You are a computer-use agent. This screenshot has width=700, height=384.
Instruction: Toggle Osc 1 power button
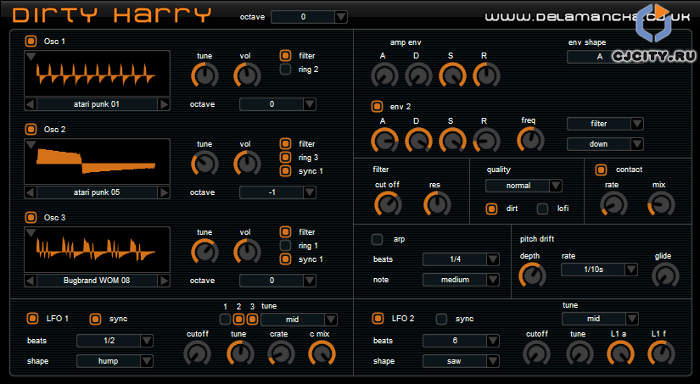coord(31,41)
